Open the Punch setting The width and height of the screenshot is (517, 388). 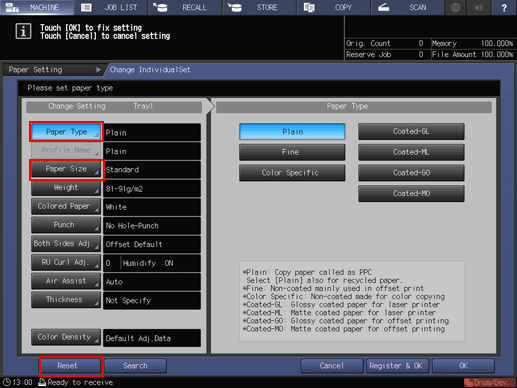(66, 225)
